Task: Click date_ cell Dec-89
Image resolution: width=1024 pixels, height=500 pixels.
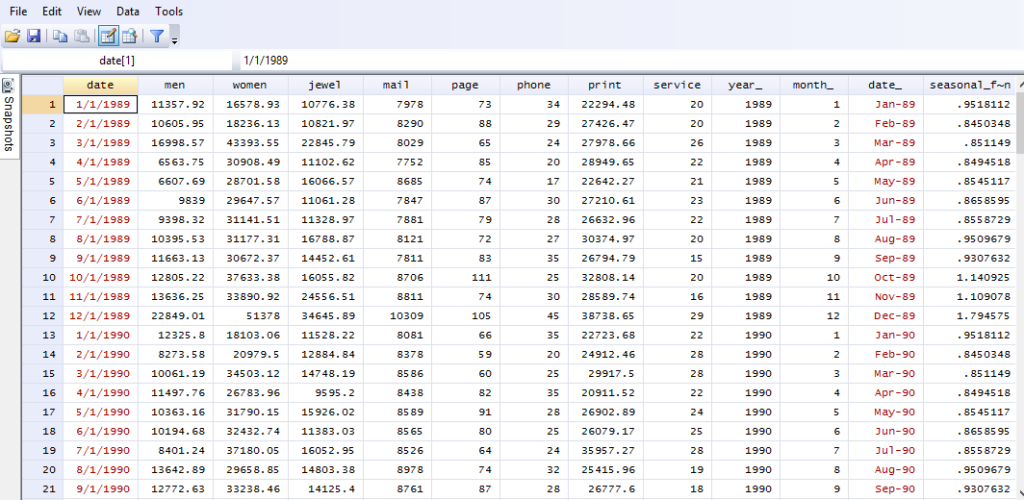Action: (x=886, y=316)
